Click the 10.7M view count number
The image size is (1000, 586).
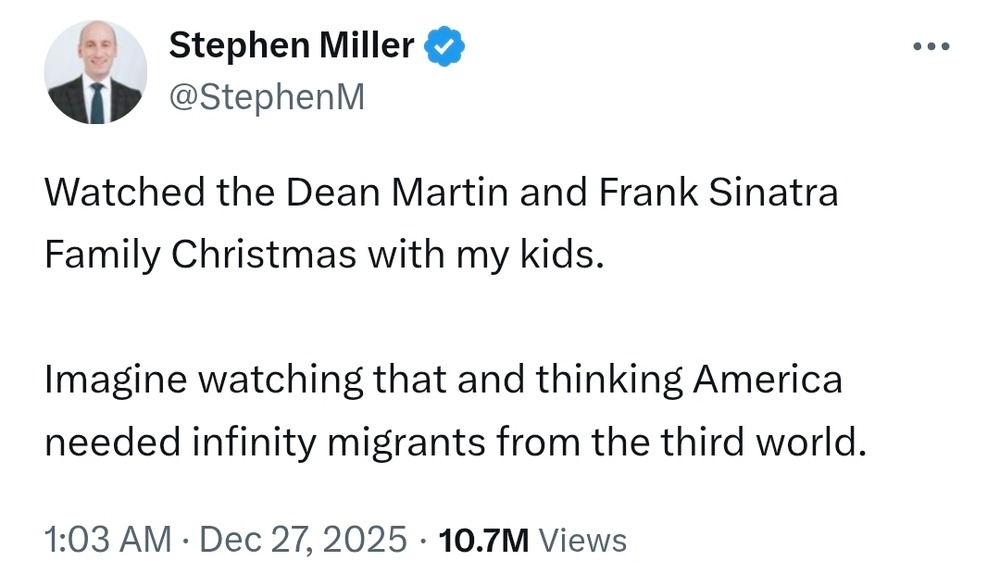484,540
